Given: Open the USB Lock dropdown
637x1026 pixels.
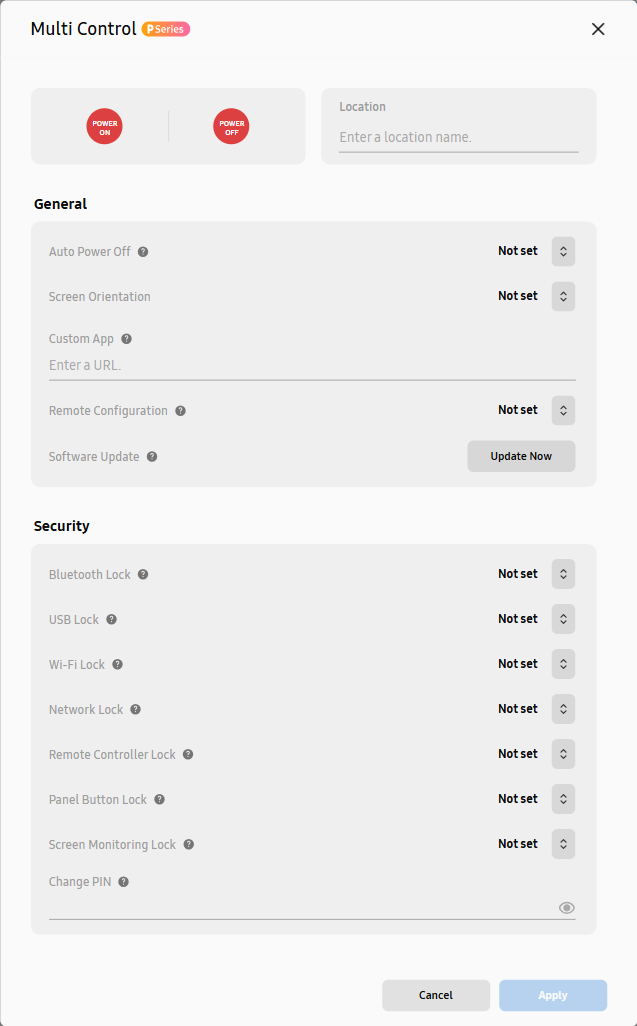Looking at the screenshot, I should tap(563, 619).
